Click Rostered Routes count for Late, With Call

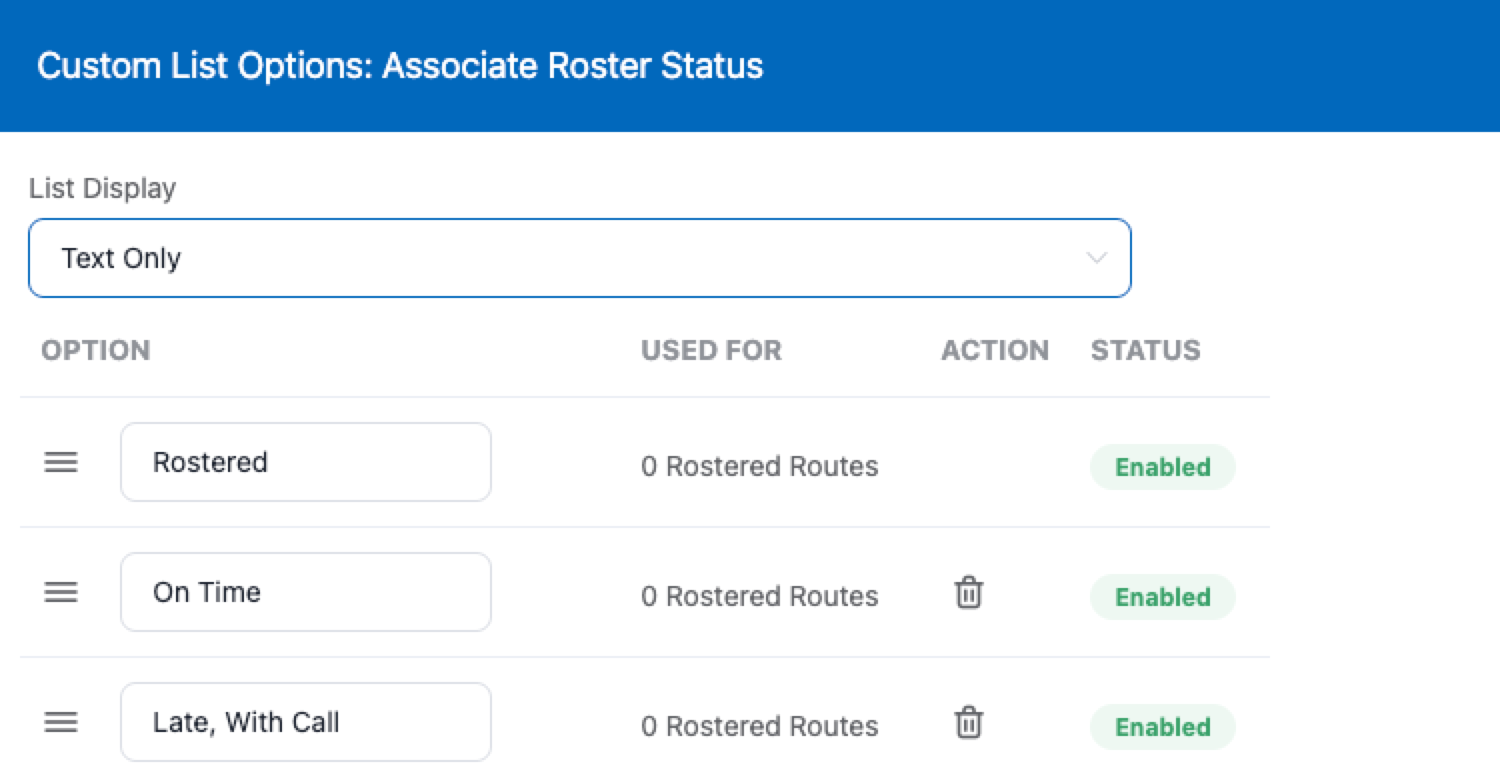coord(759,727)
